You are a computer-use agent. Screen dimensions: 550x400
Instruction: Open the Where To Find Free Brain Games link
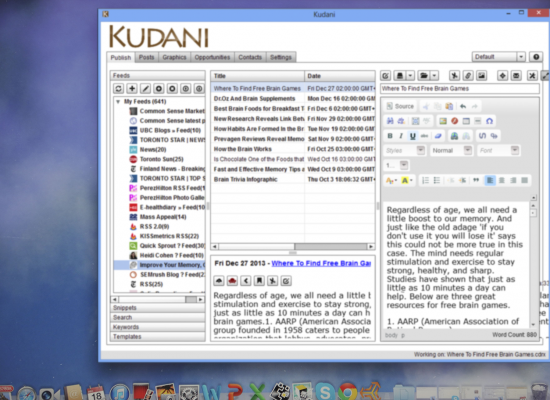pyautogui.click(x=321, y=263)
